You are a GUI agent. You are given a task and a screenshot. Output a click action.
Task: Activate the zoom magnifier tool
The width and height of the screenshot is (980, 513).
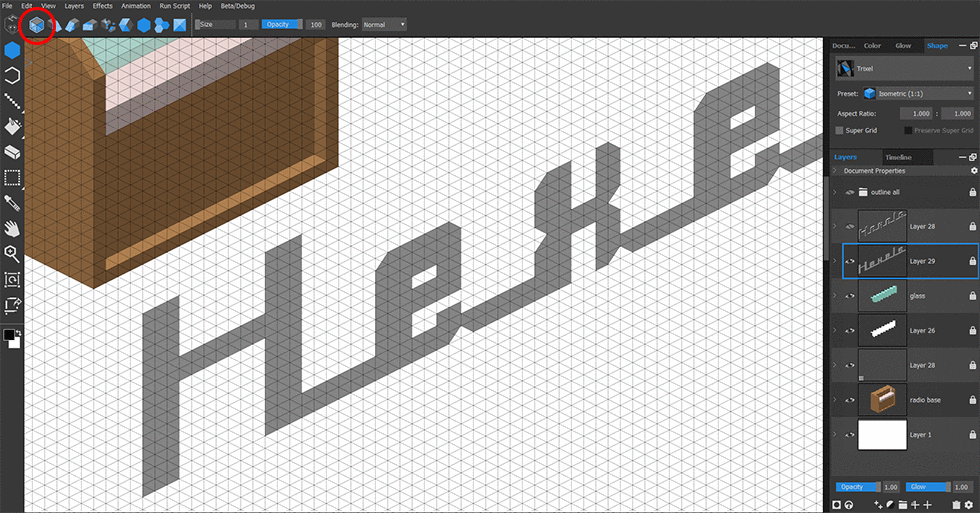point(12,253)
